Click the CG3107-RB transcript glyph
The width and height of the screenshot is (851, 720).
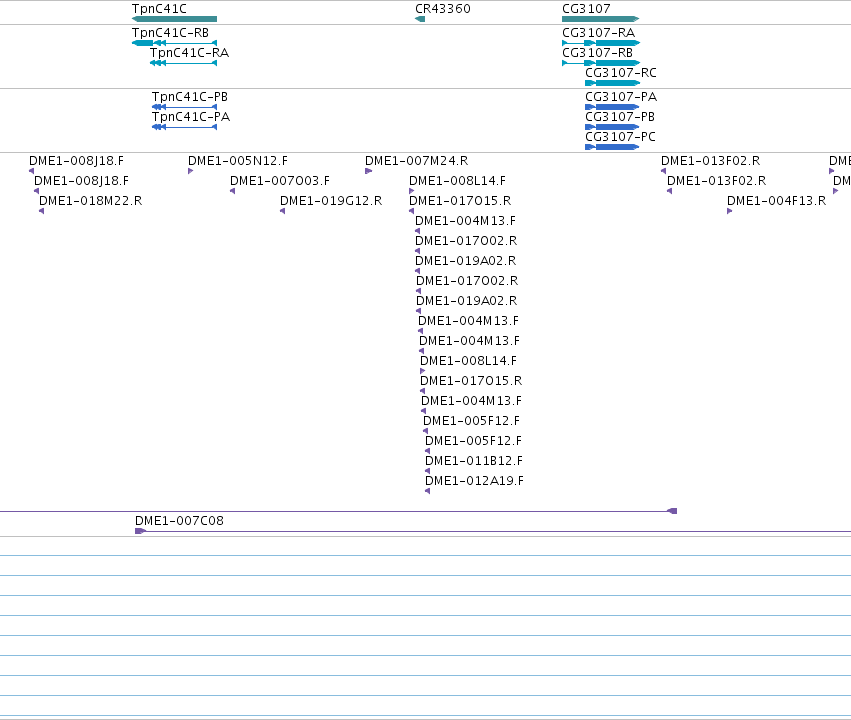(601, 63)
